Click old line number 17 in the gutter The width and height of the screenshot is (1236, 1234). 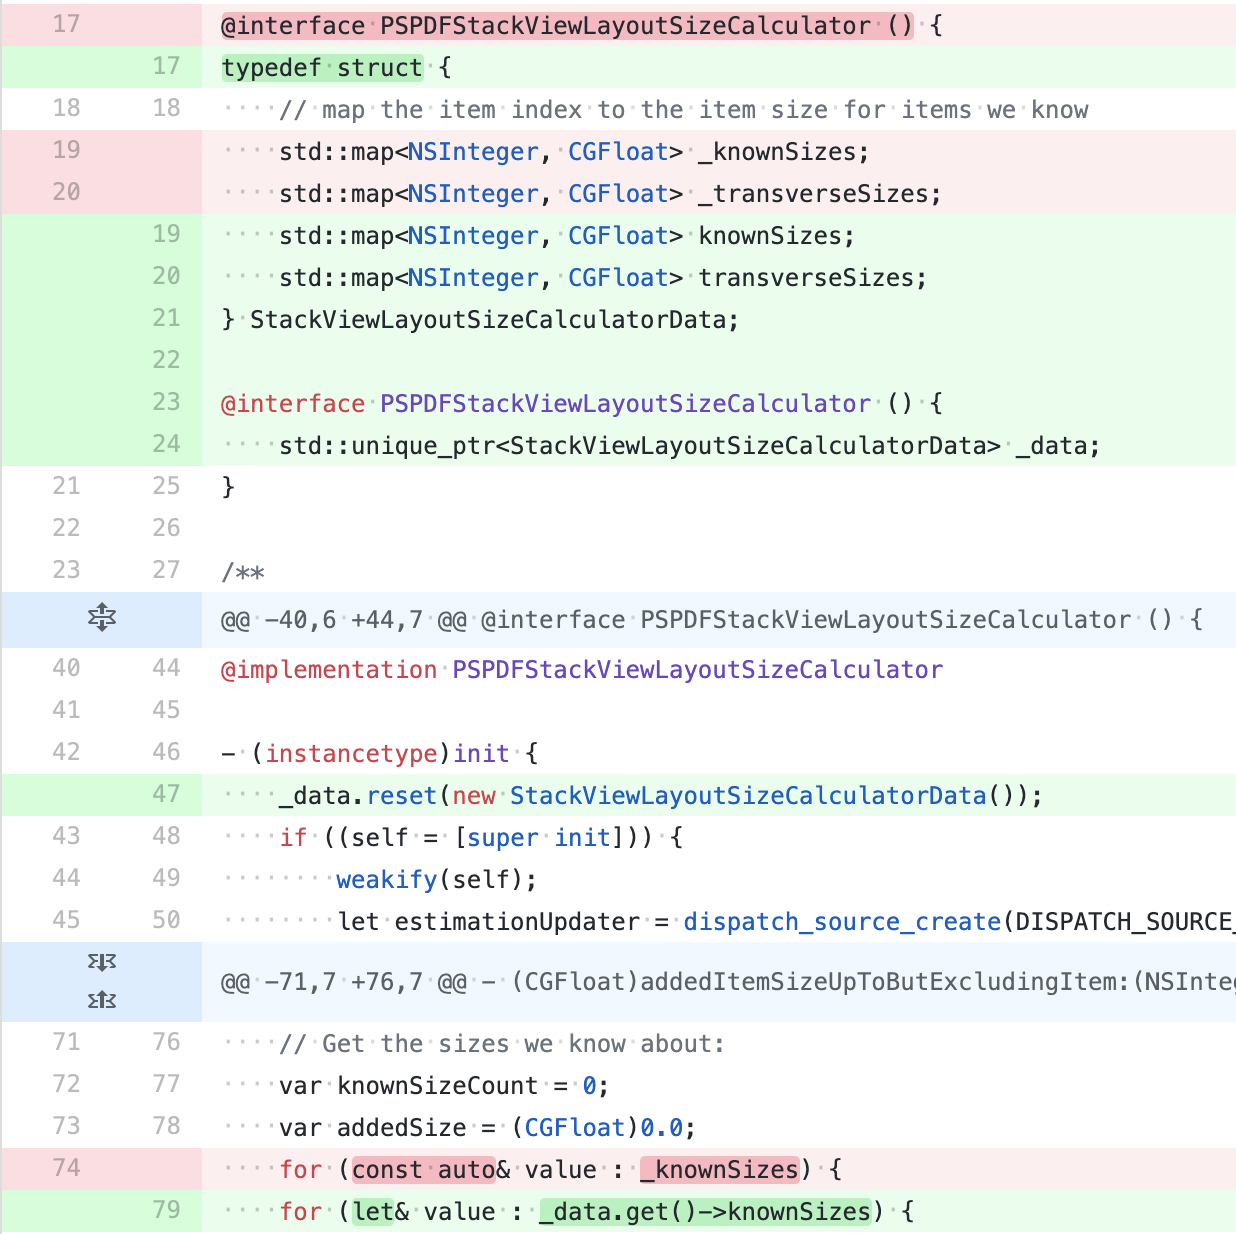(x=64, y=24)
